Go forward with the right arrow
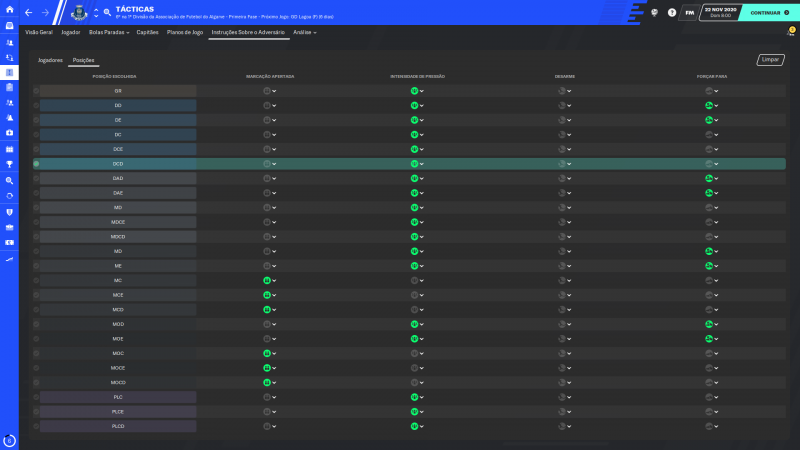Image resolution: width=800 pixels, height=450 pixels. pos(45,13)
